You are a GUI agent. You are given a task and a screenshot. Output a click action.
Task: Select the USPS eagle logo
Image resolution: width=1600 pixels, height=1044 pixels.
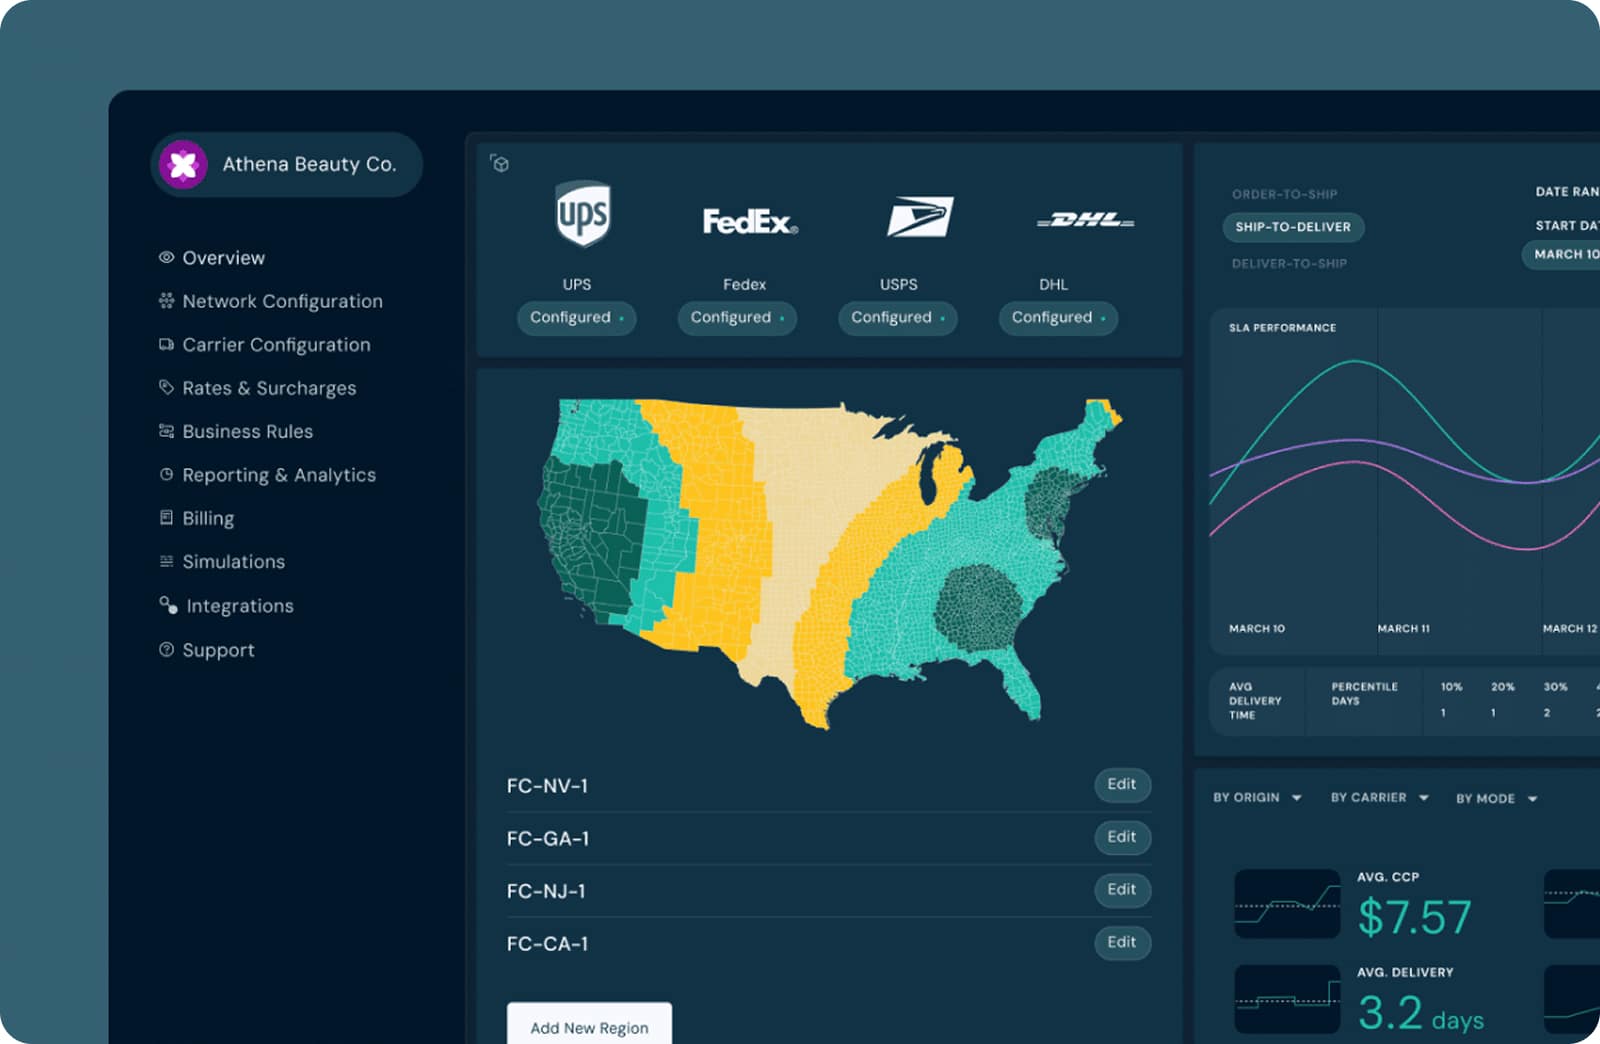[920, 217]
